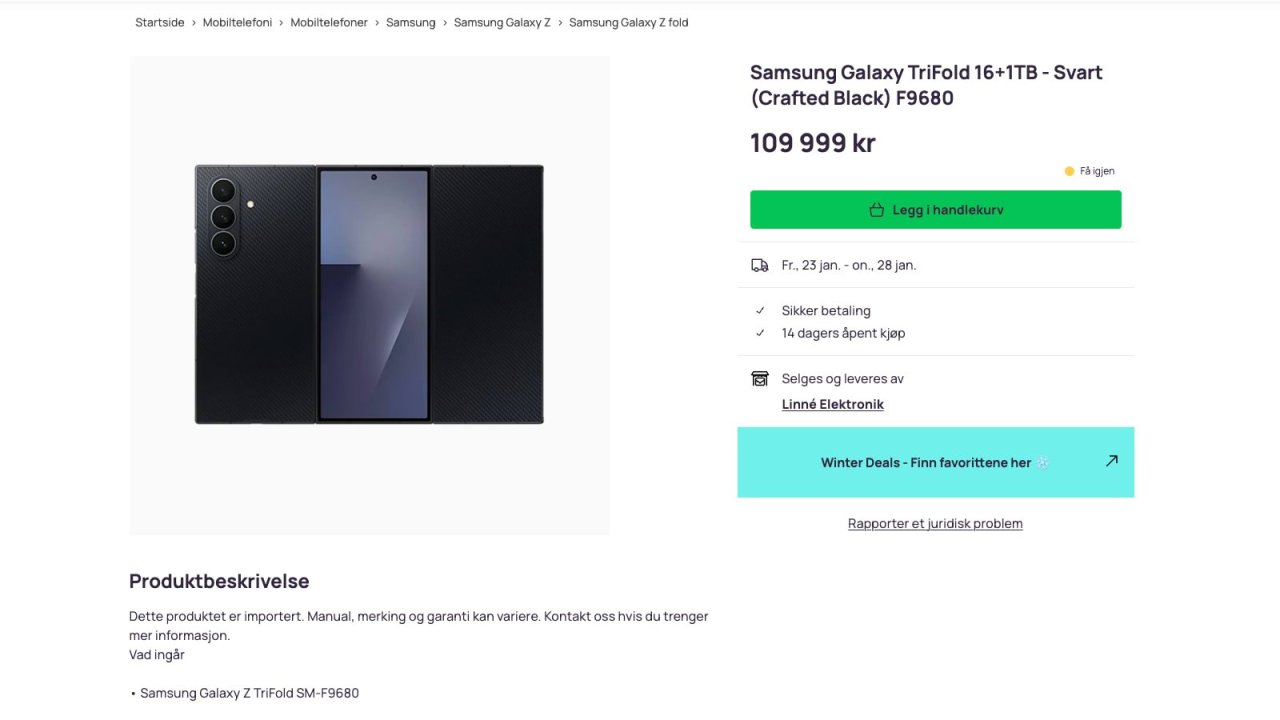Open the Mobiltelefoni breadcrumb link
The width and height of the screenshot is (1280, 720).
coord(237,22)
